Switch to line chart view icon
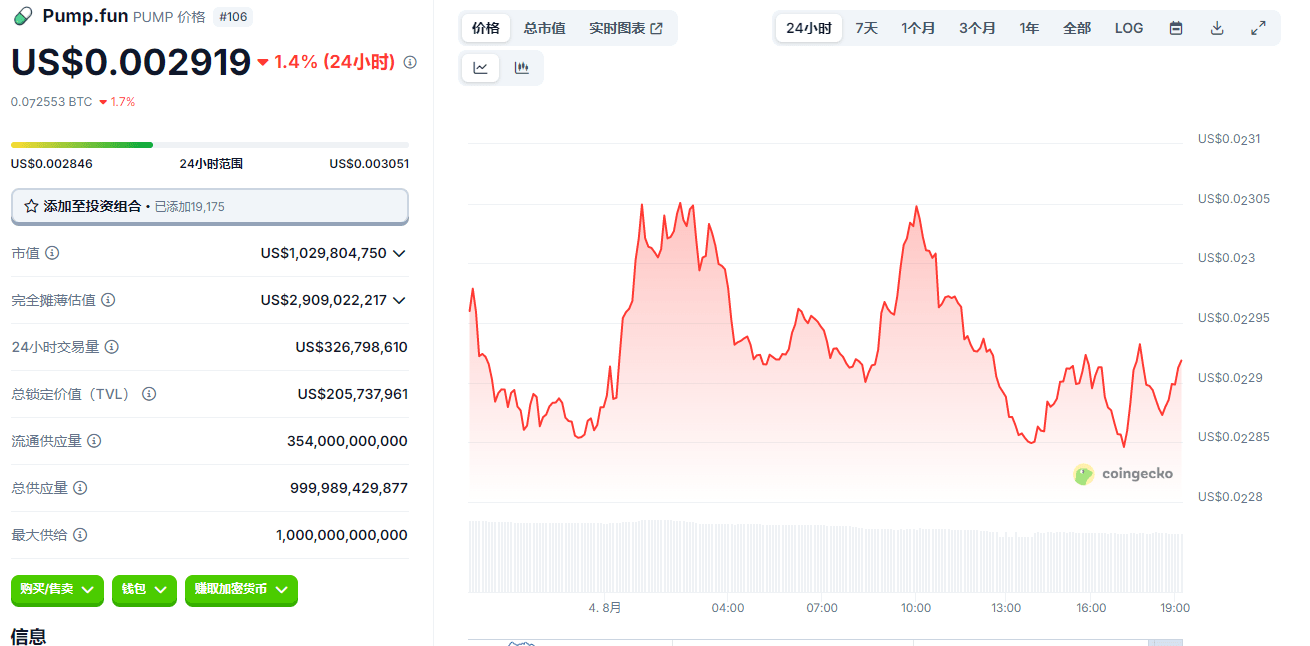 click(x=481, y=68)
